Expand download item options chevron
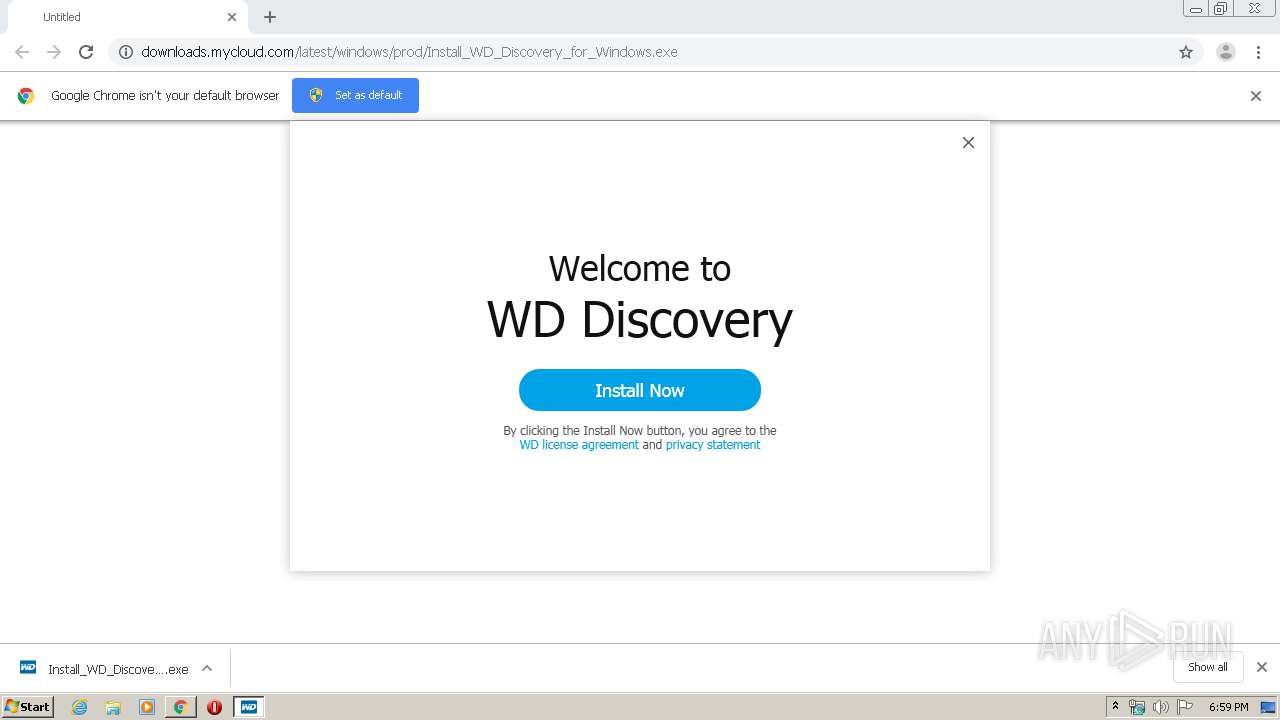This screenshot has height=720, width=1280. (207, 668)
